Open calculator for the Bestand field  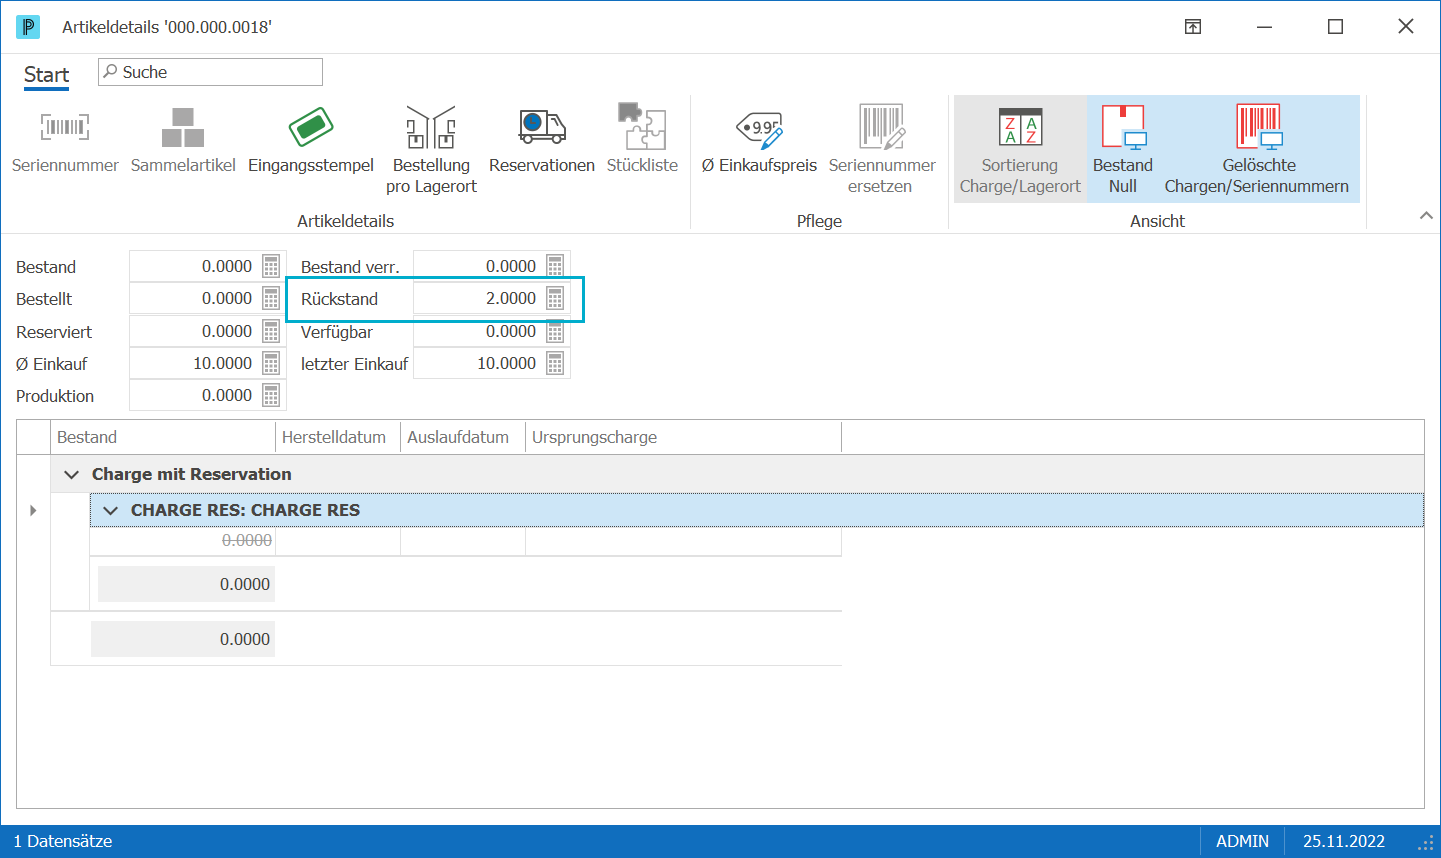[x=271, y=266]
